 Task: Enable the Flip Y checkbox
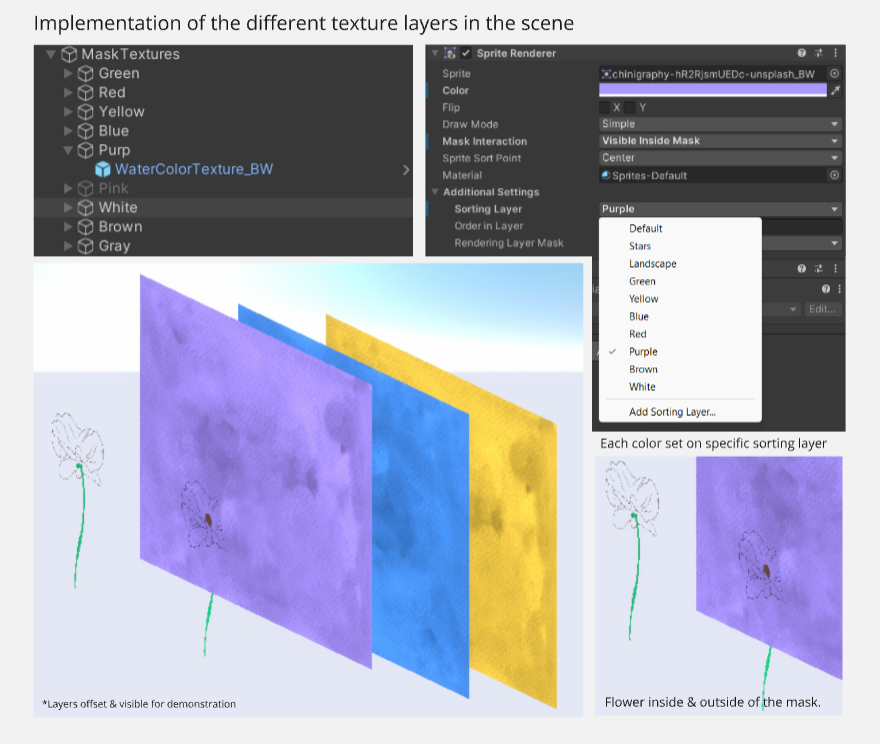coord(630,107)
